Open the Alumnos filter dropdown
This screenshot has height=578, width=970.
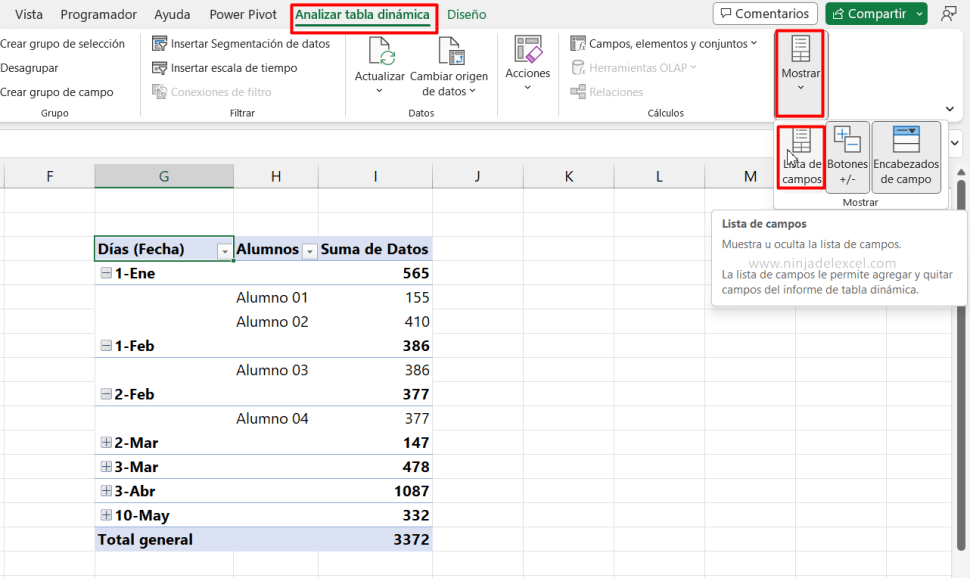click(310, 248)
